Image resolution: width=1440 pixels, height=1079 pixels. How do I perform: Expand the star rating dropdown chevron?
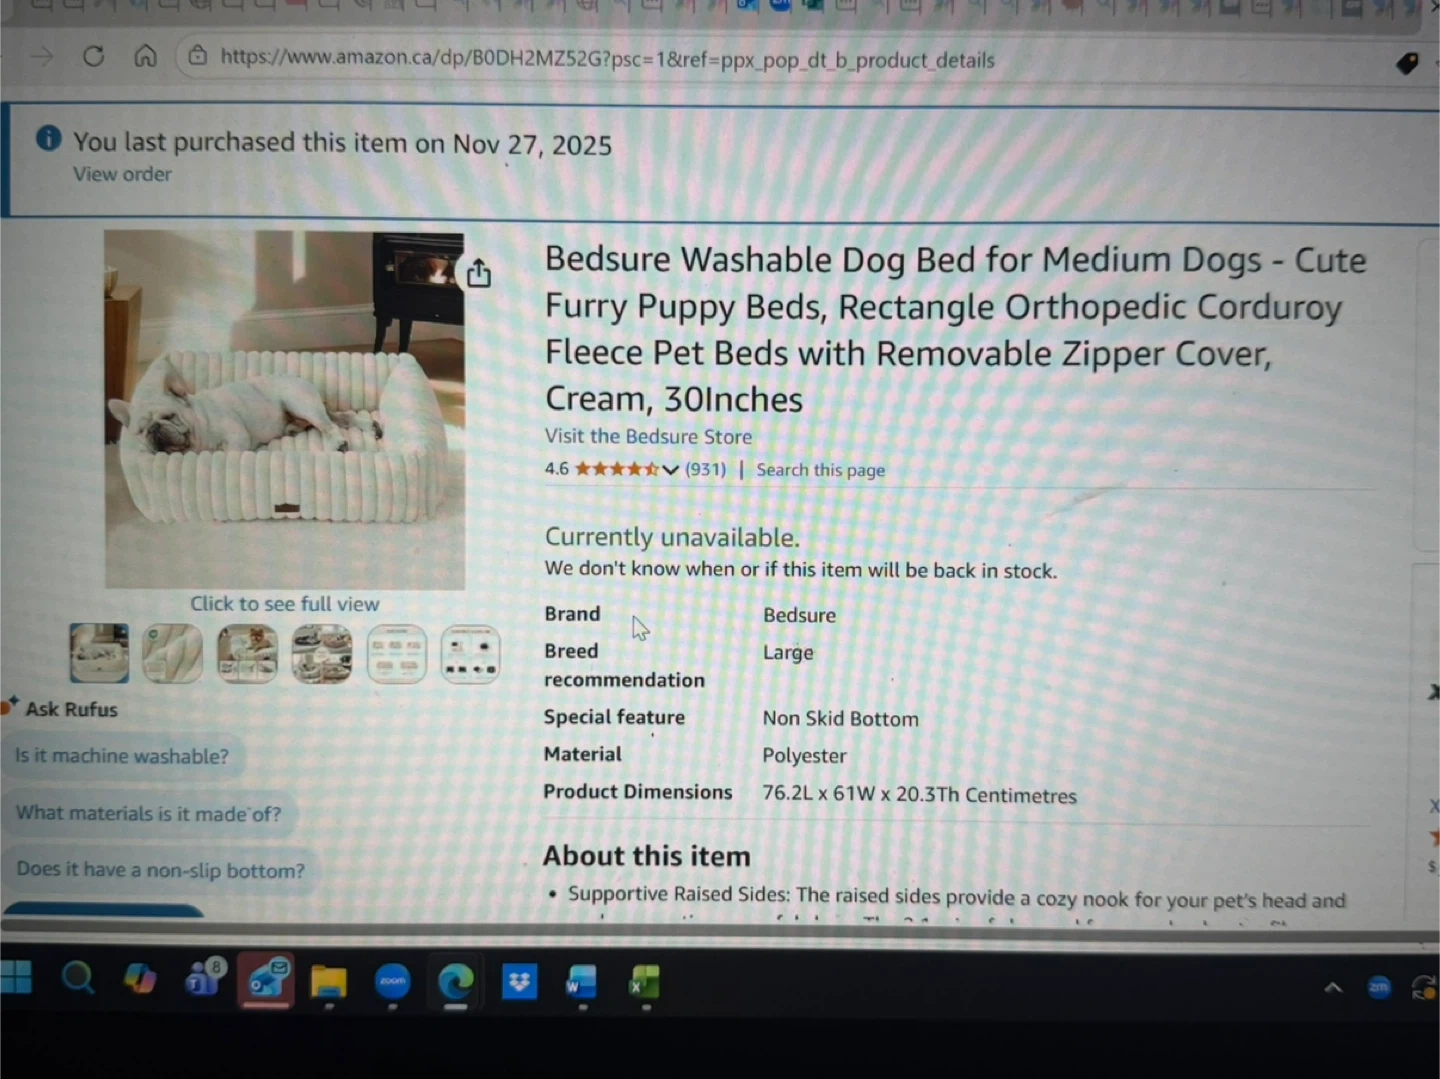[x=670, y=469]
